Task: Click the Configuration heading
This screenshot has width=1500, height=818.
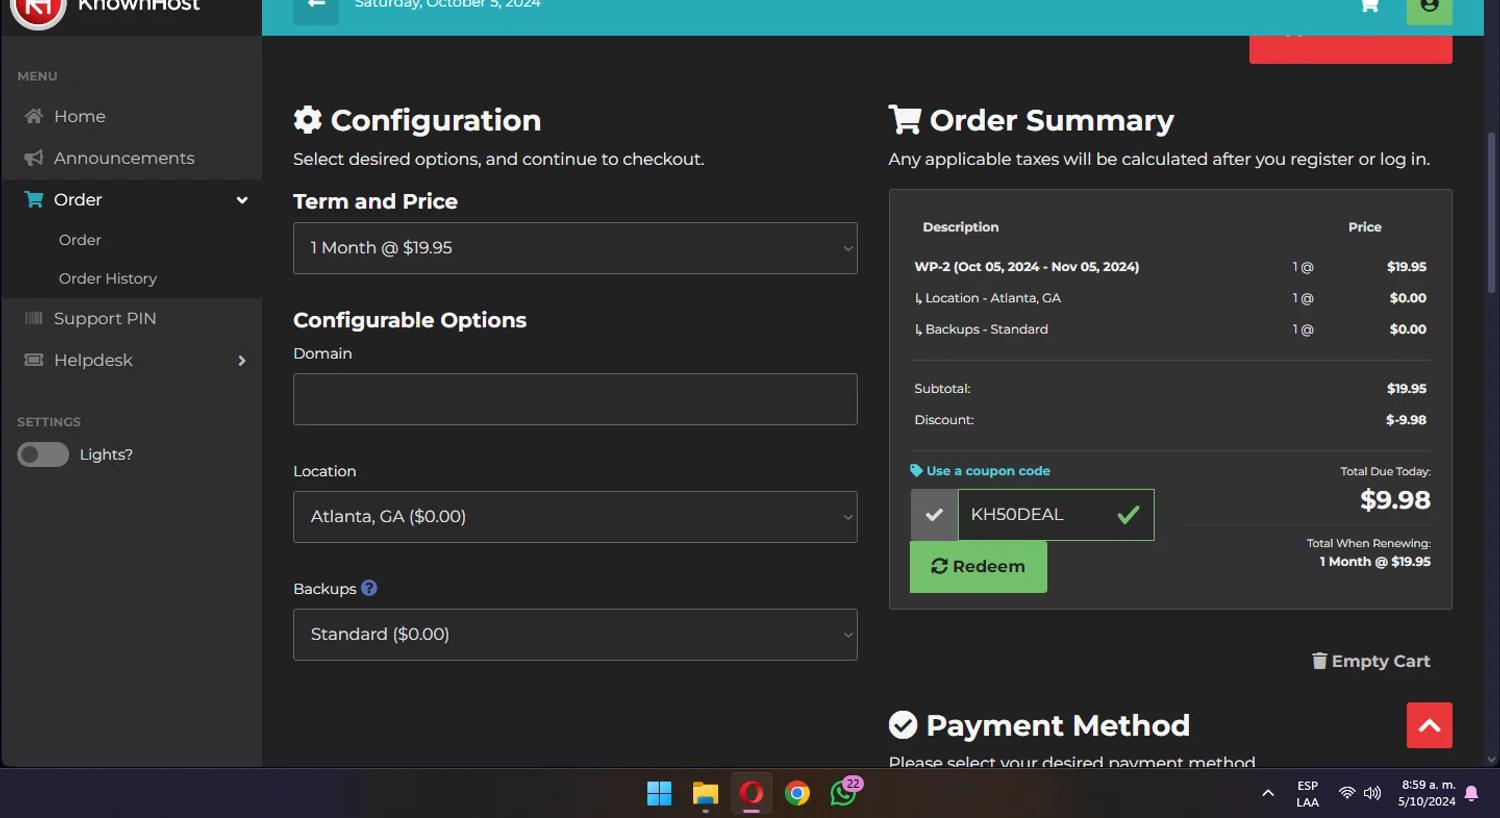Action: tap(417, 120)
